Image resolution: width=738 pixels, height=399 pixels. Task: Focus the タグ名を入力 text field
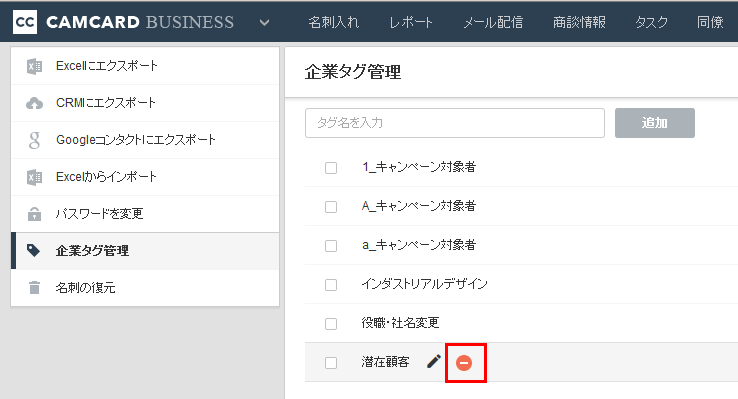tap(455, 123)
